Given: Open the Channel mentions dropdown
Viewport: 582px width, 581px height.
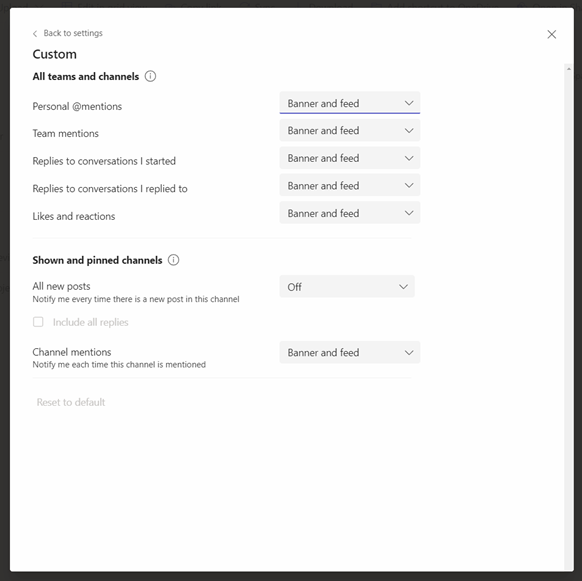Looking at the screenshot, I should [x=350, y=352].
